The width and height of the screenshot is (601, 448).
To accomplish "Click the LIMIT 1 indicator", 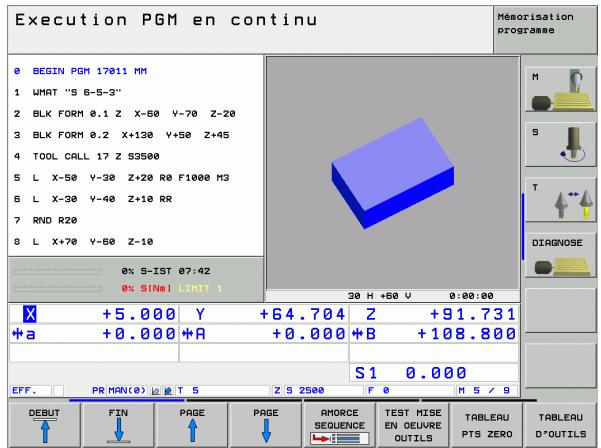I will point(200,288).
